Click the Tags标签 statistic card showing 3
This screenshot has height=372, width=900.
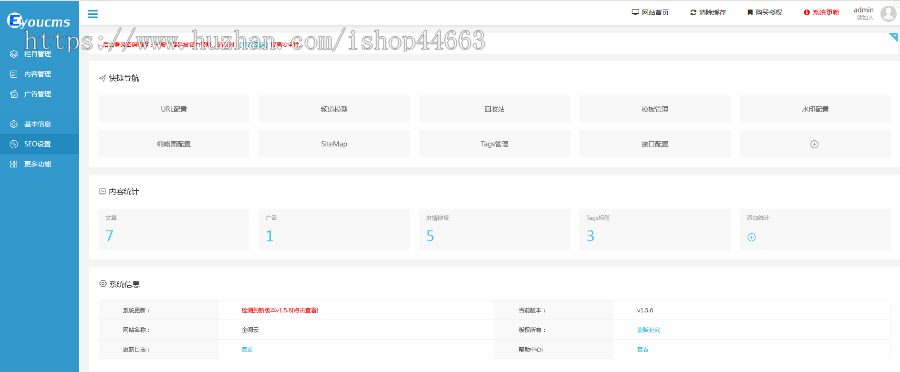[x=655, y=229]
